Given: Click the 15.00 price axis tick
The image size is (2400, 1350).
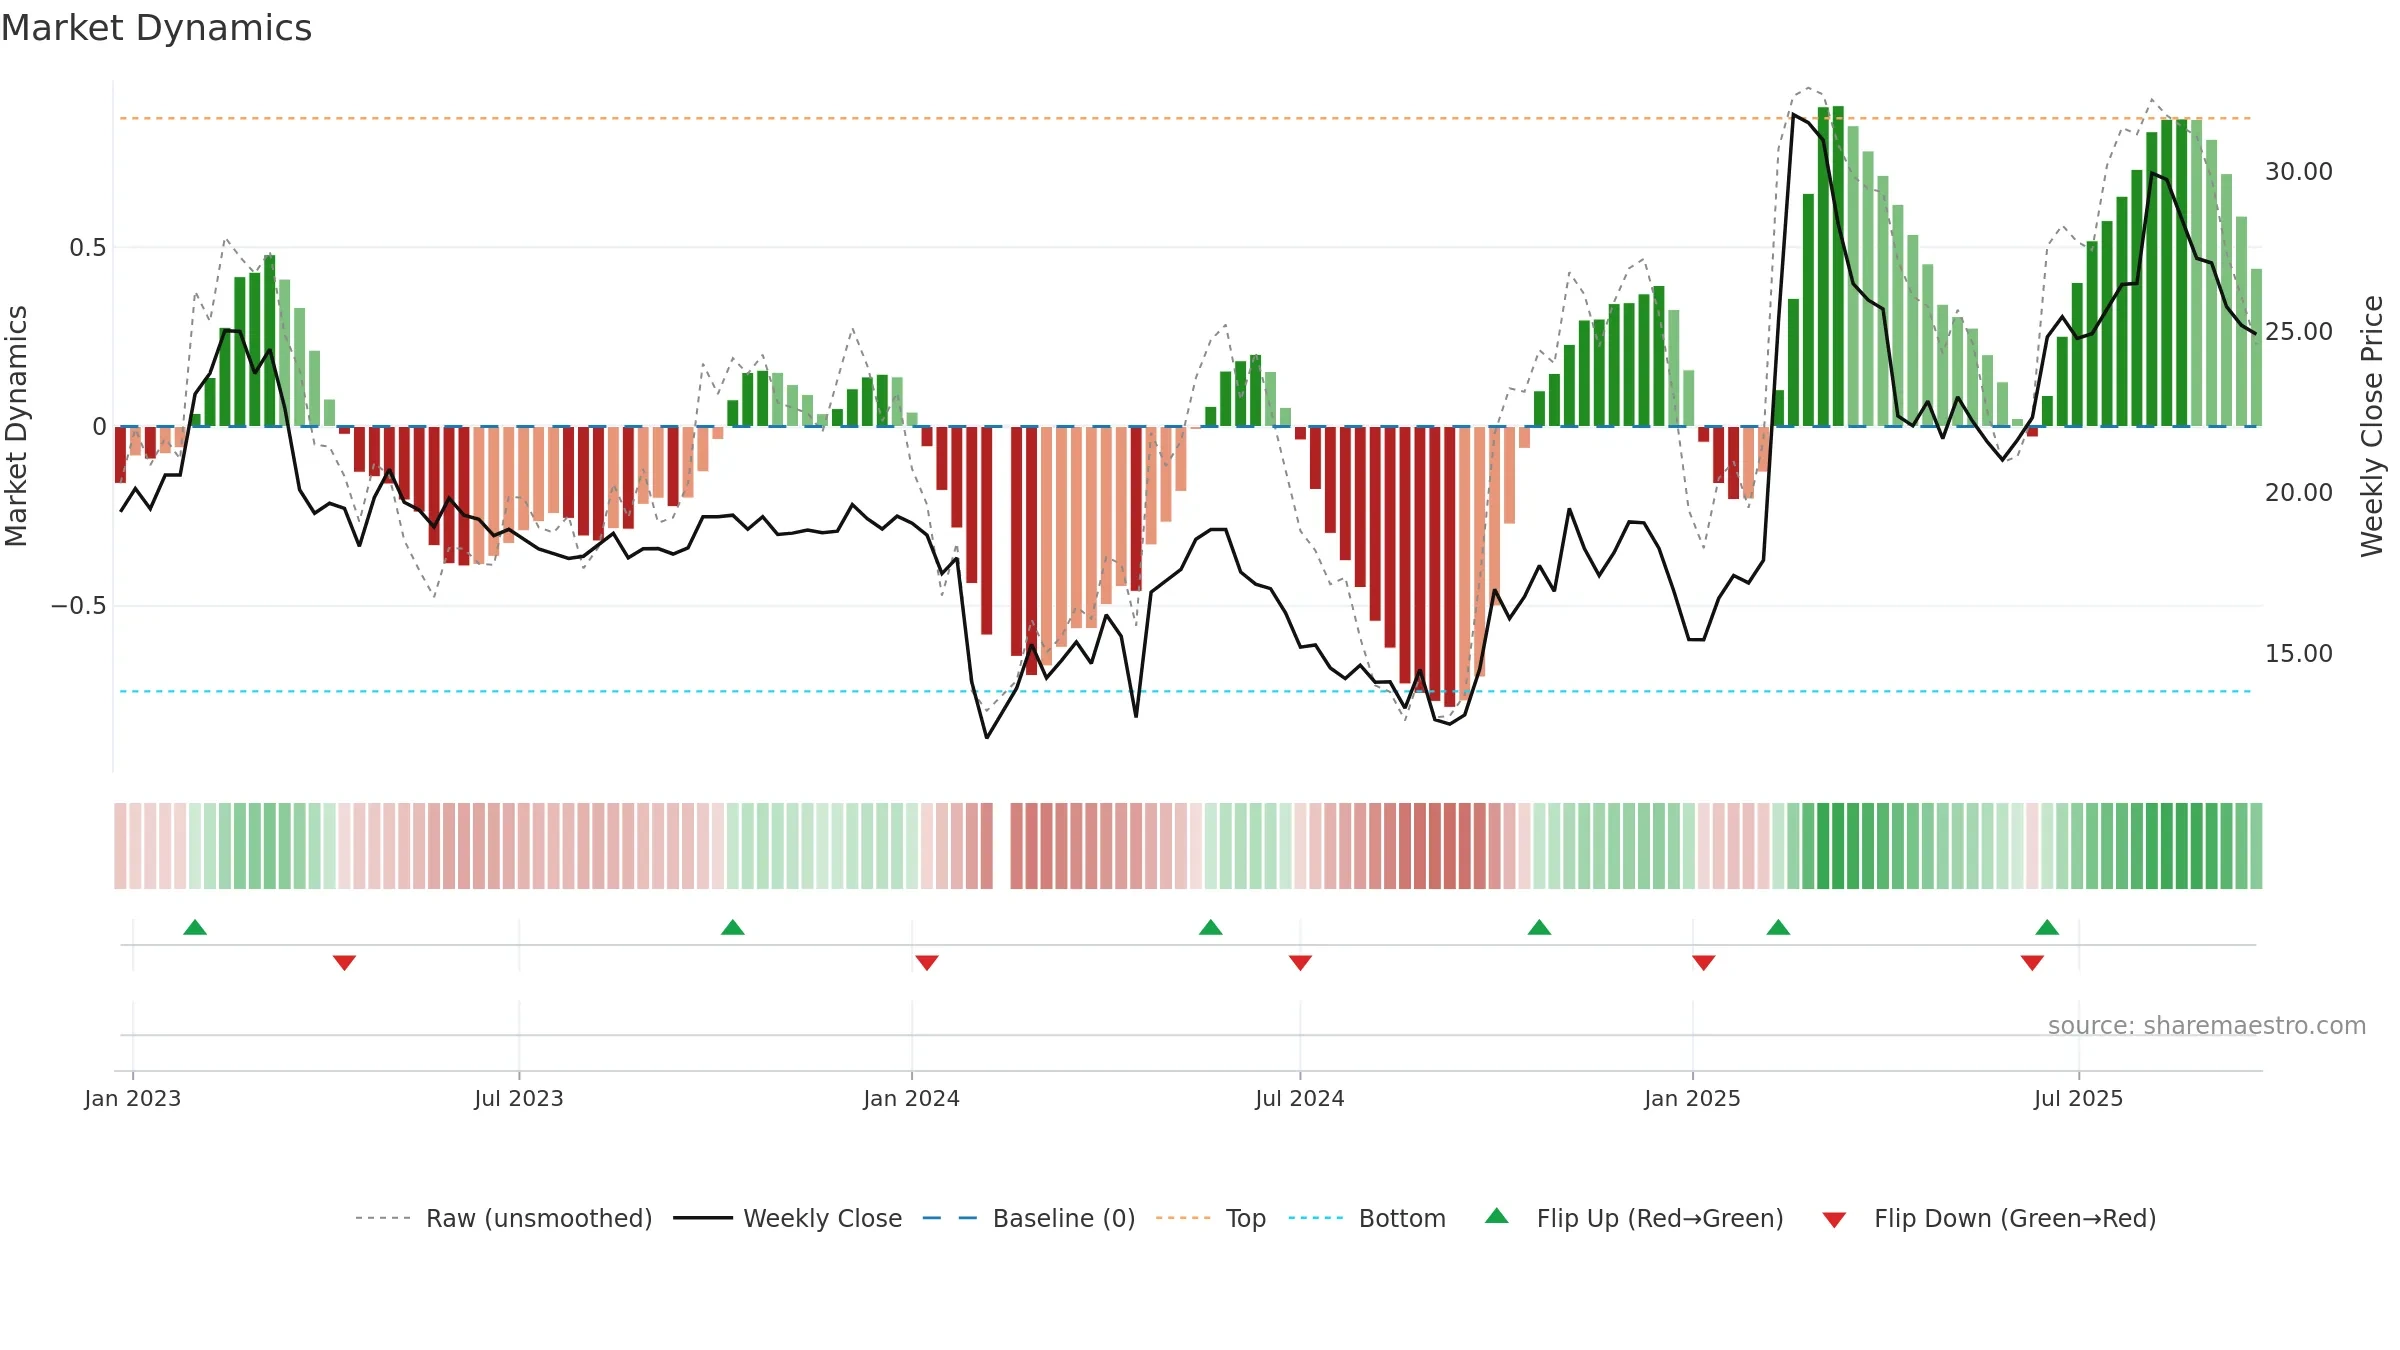Looking at the screenshot, I should click(2299, 654).
